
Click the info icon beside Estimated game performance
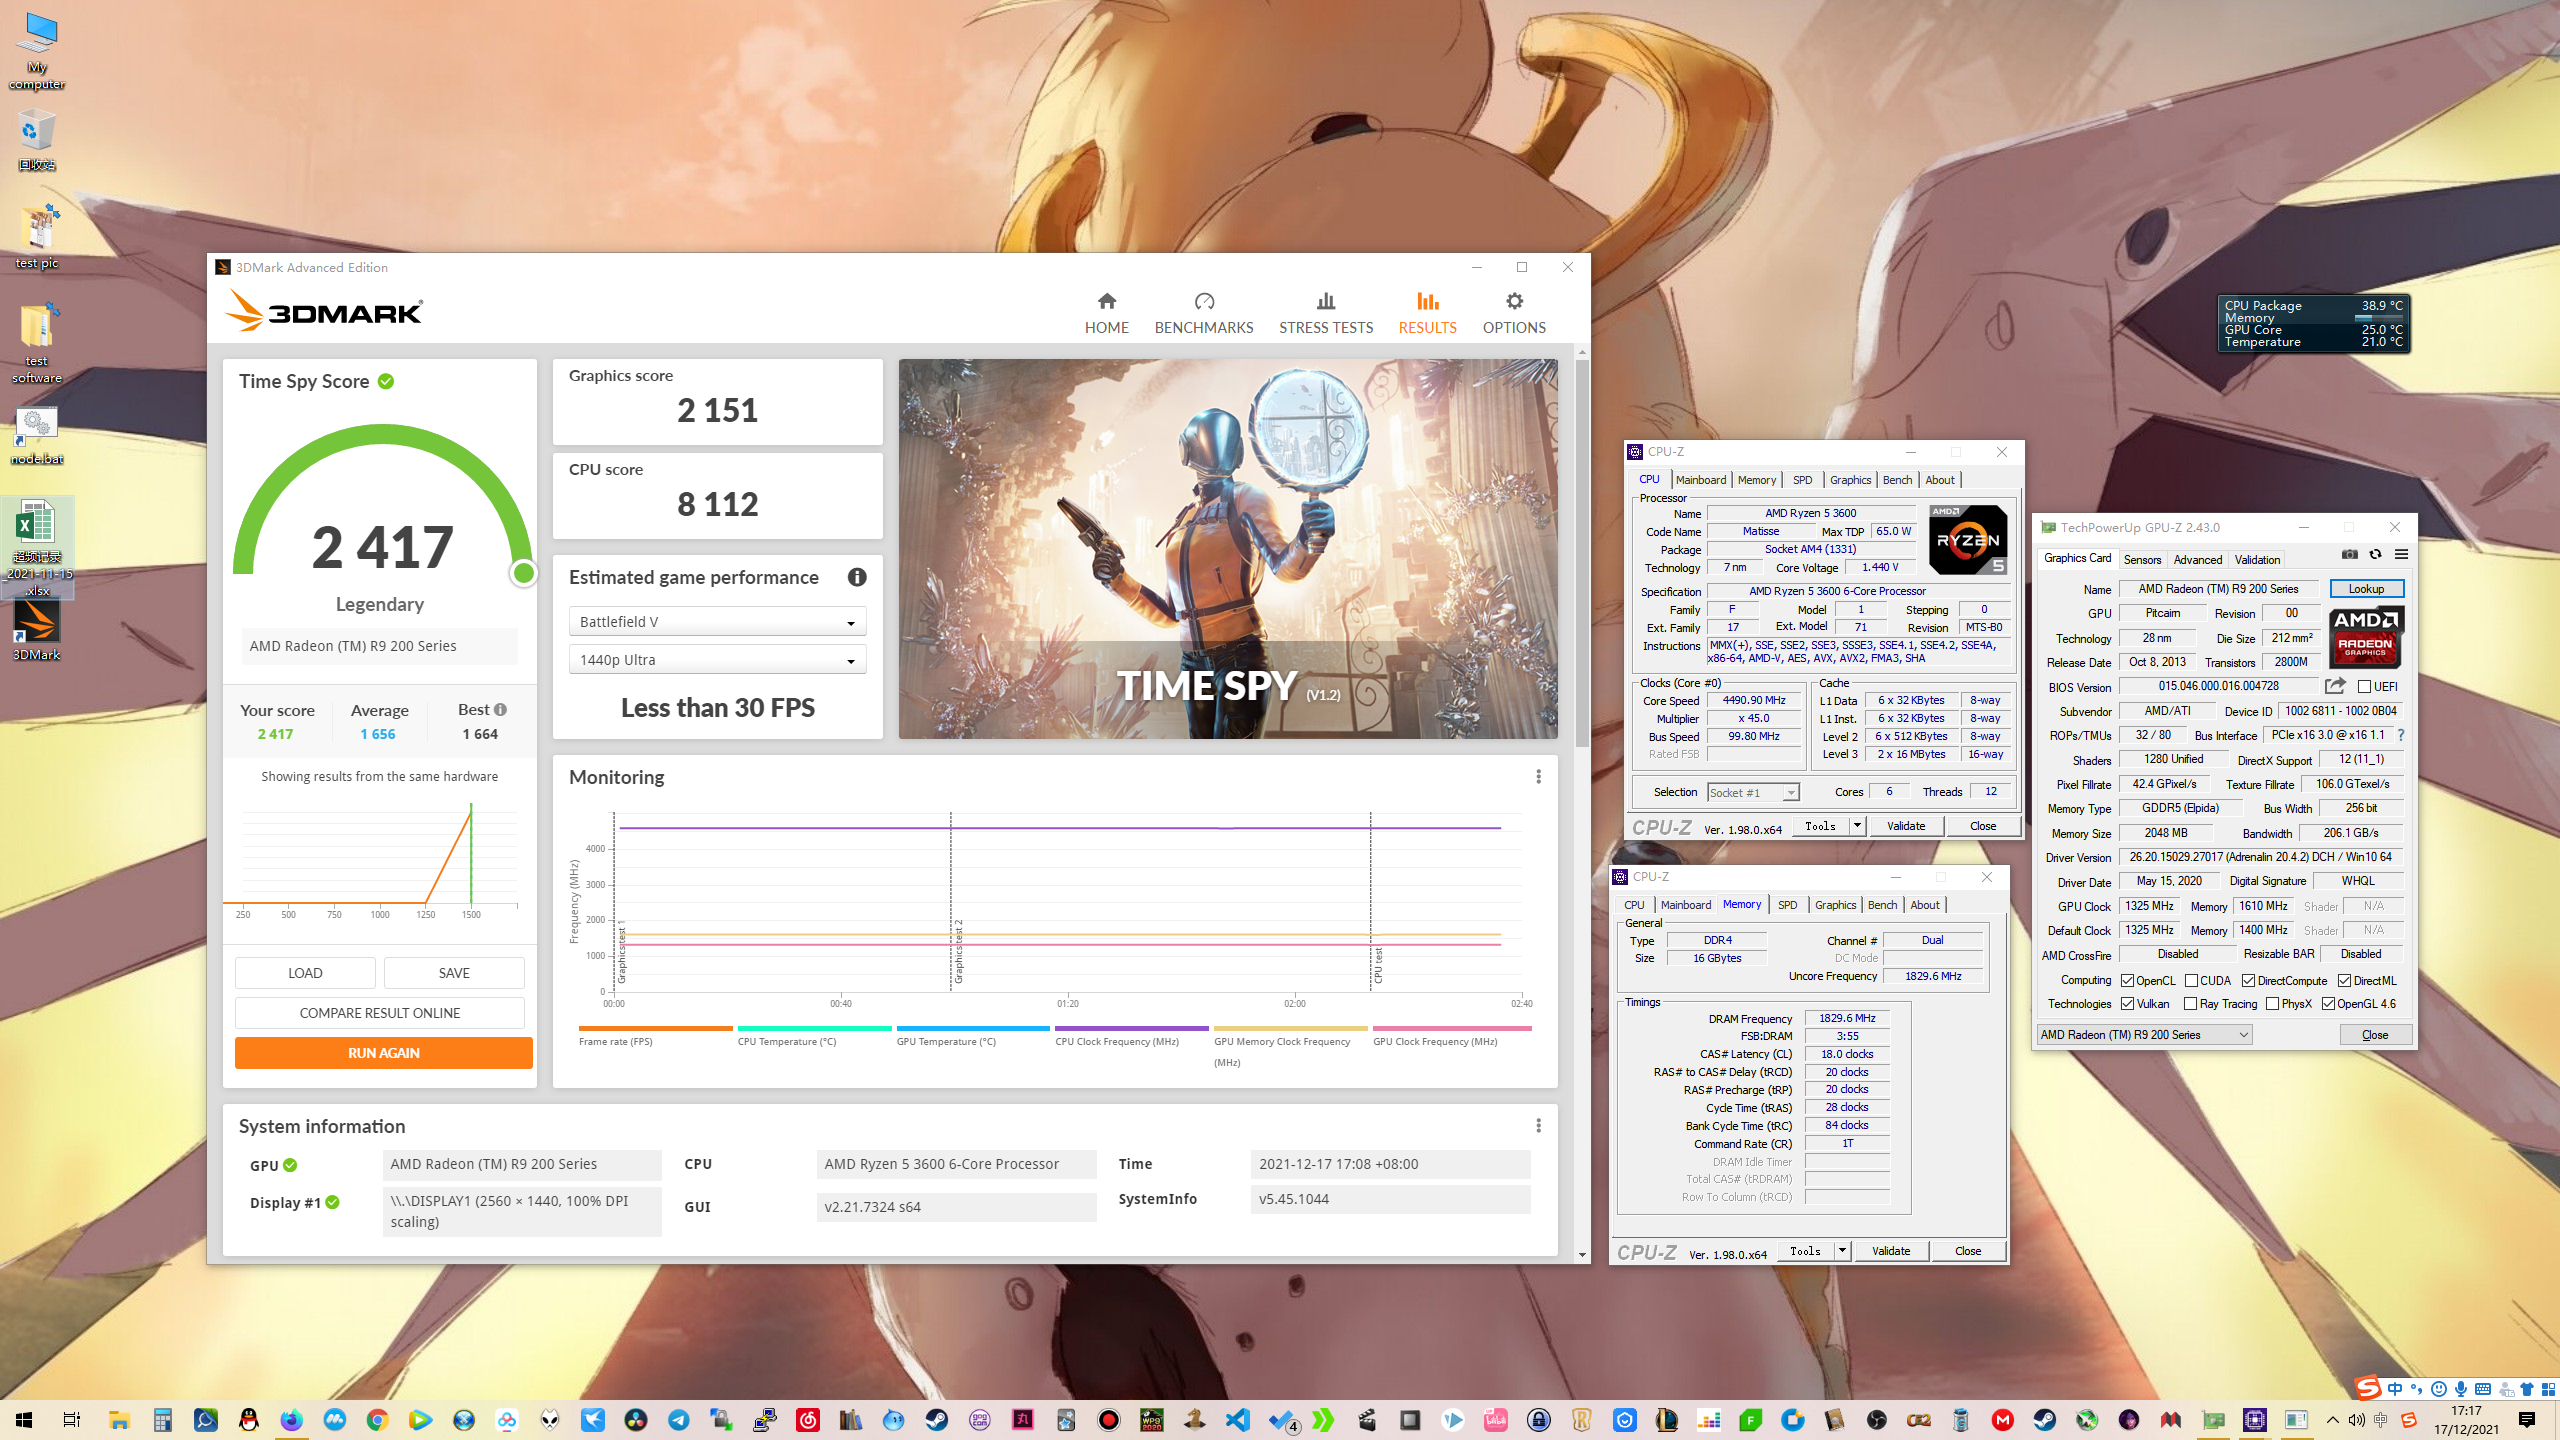857,577
